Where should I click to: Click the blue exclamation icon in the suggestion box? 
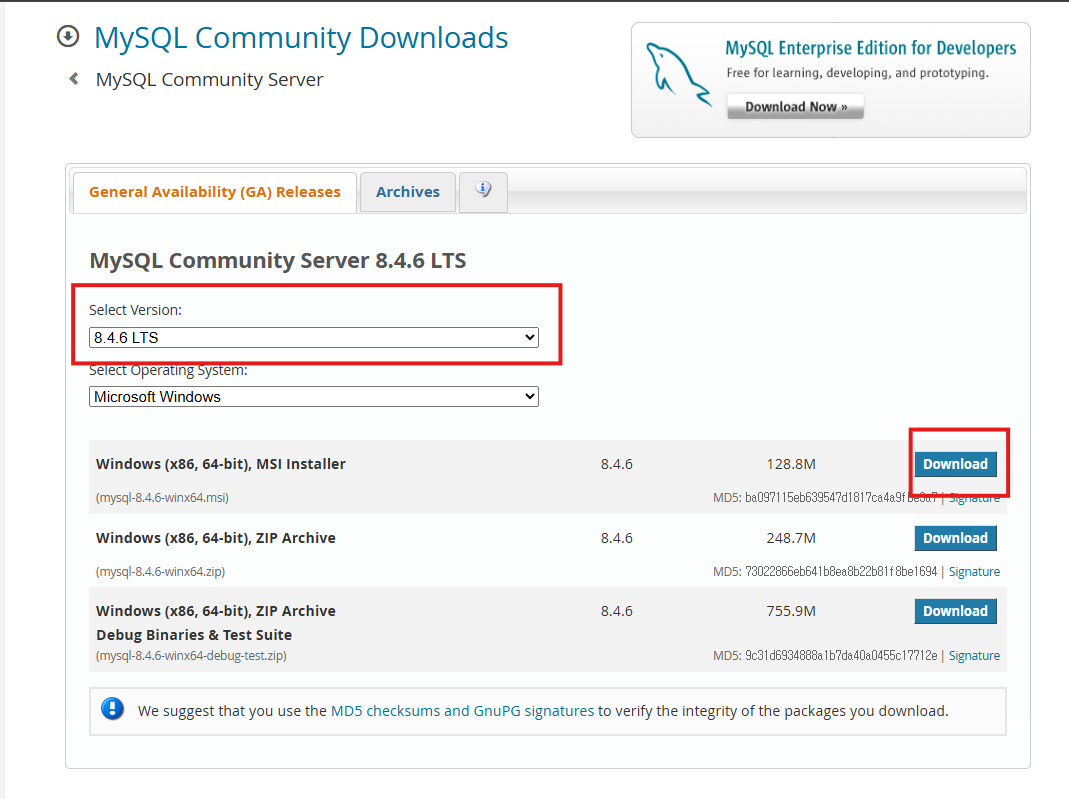coord(112,709)
